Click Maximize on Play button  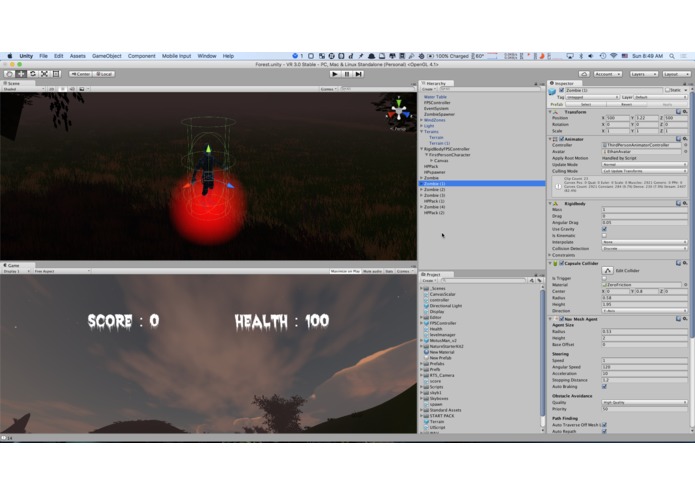click(345, 271)
